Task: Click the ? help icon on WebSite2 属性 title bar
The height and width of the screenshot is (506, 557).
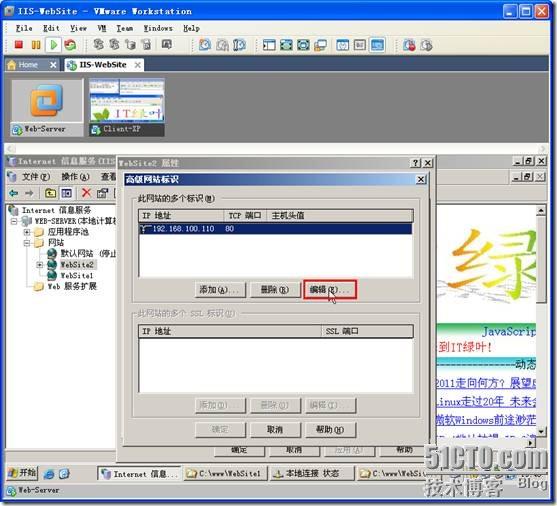Action: click(415, 163)
